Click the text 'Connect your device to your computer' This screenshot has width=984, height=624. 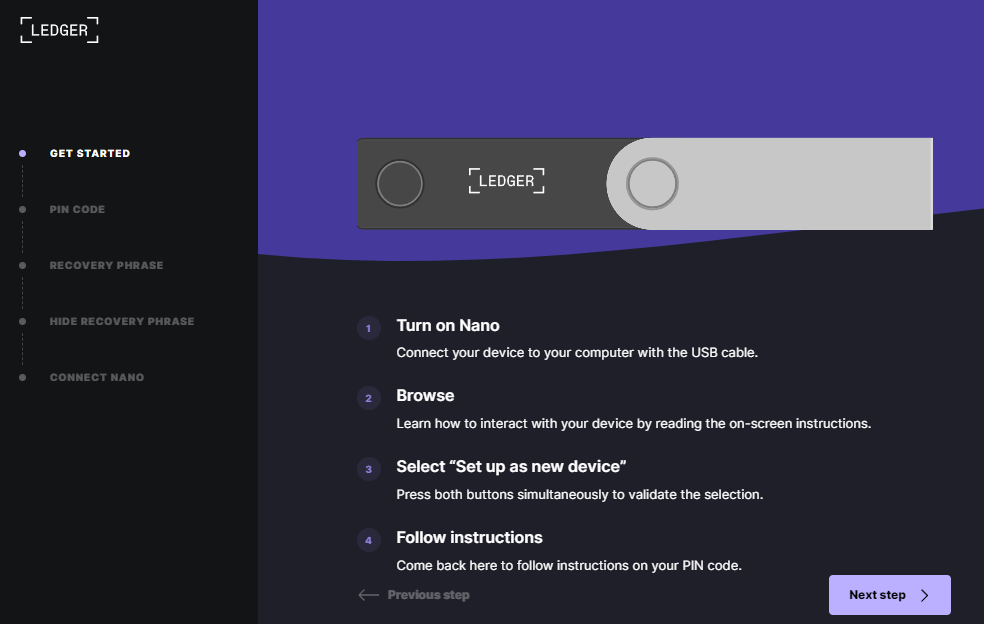(x=515, y=353)
